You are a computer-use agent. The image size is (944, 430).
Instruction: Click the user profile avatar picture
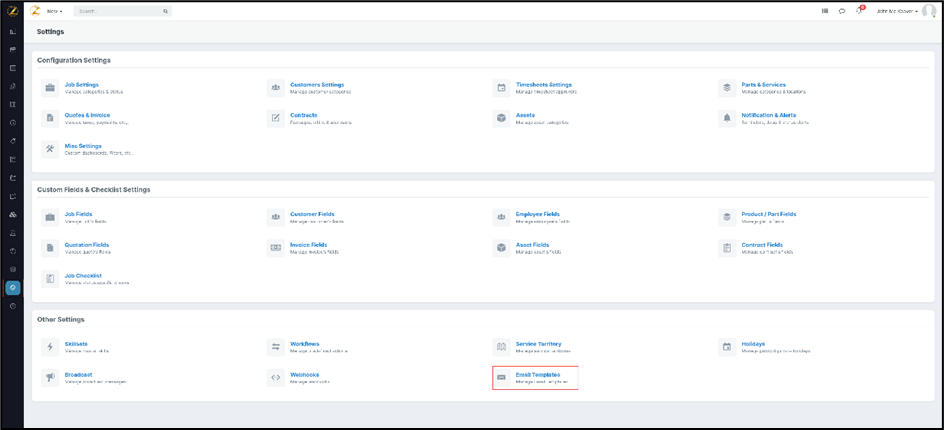[929, 11]
